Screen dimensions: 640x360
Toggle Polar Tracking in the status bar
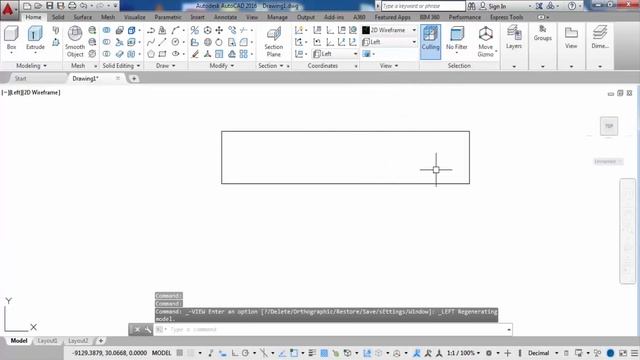pos(245,353)
